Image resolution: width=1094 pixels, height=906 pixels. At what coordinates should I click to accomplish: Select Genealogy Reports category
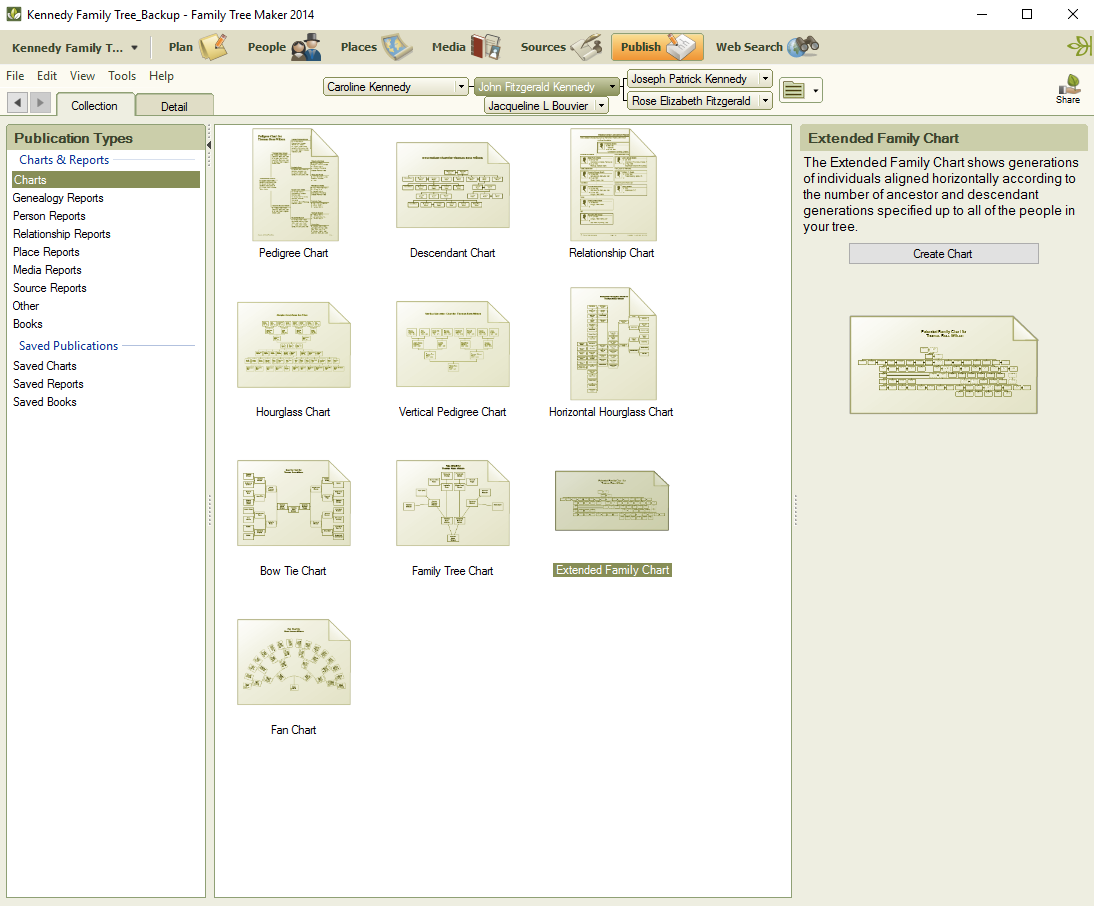(x=58, y=198)
